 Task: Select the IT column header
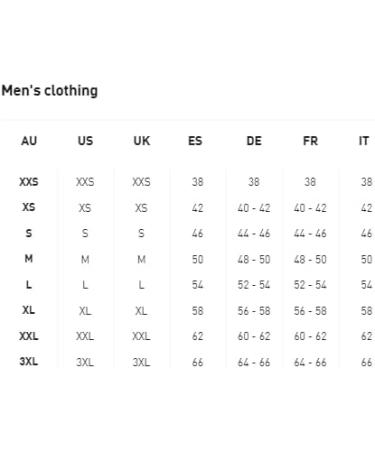[364, 141]
